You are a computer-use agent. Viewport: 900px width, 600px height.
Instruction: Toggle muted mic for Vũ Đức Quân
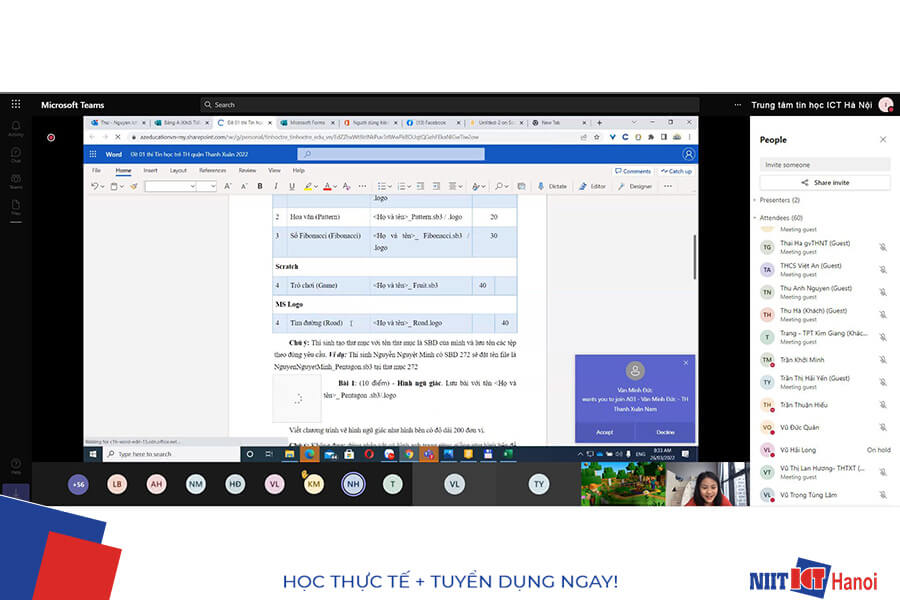pos(882,427)
